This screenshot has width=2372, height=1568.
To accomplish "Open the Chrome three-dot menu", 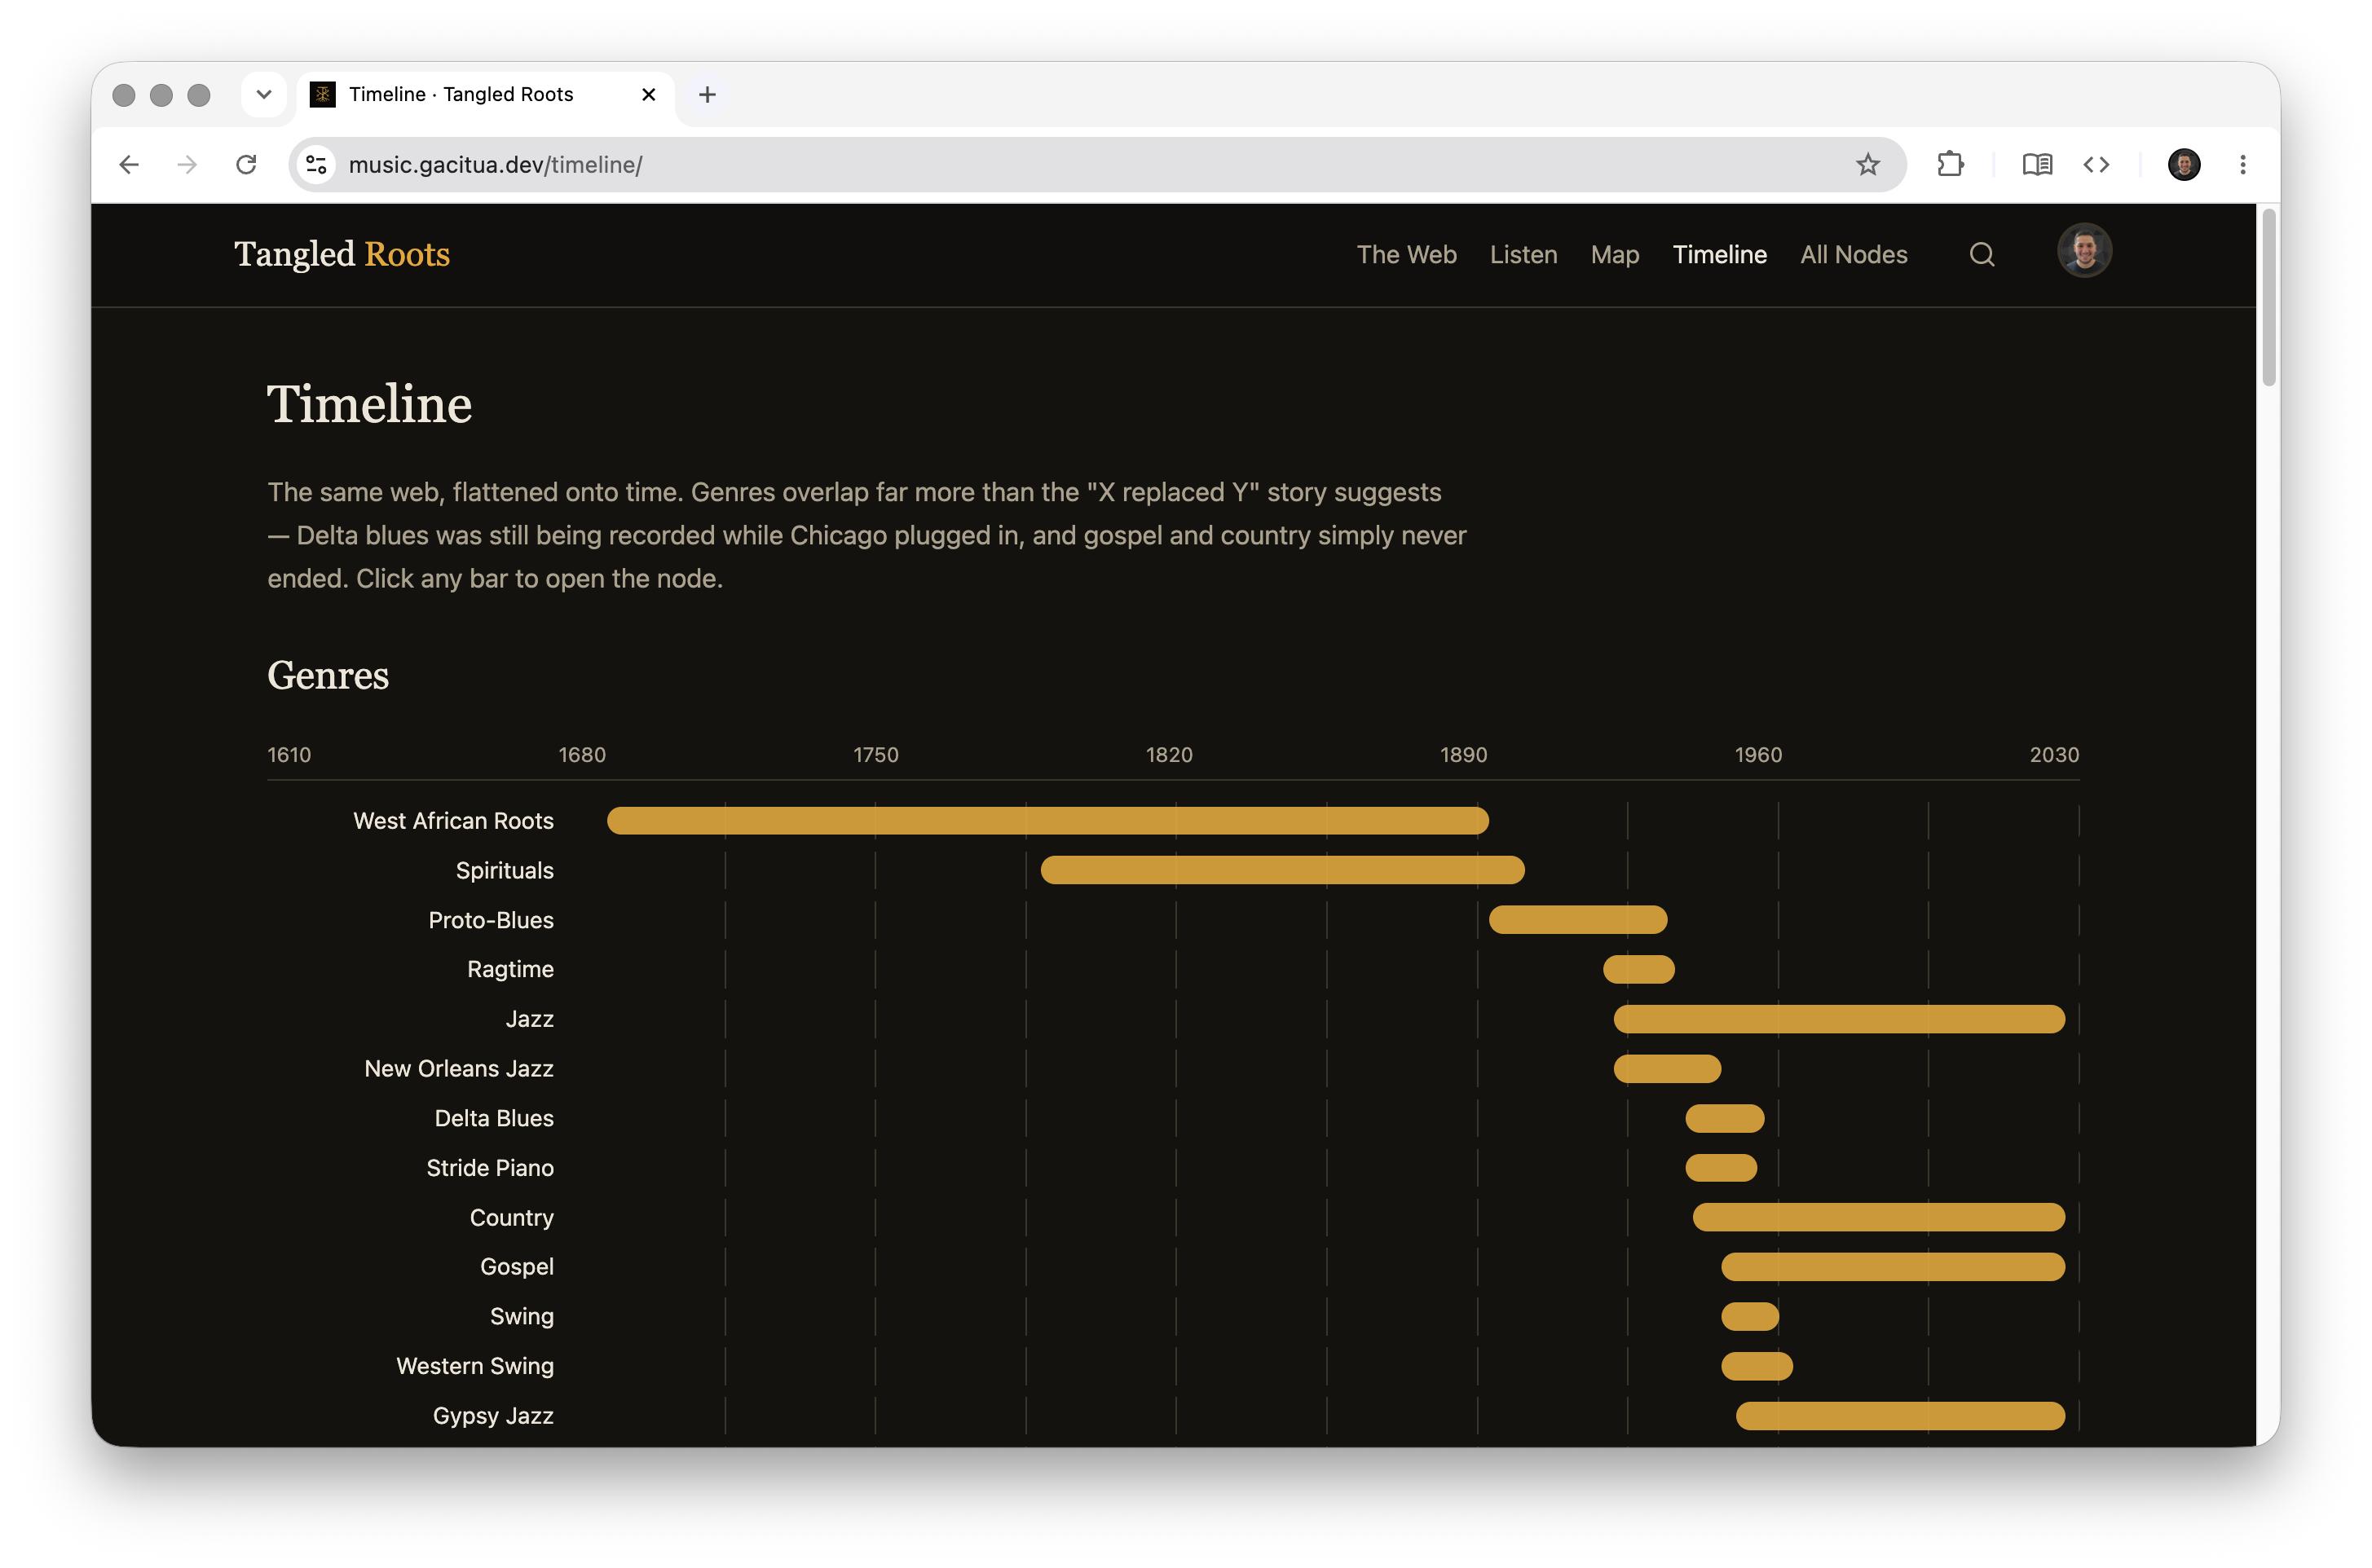I will (x=2242, y=165).
